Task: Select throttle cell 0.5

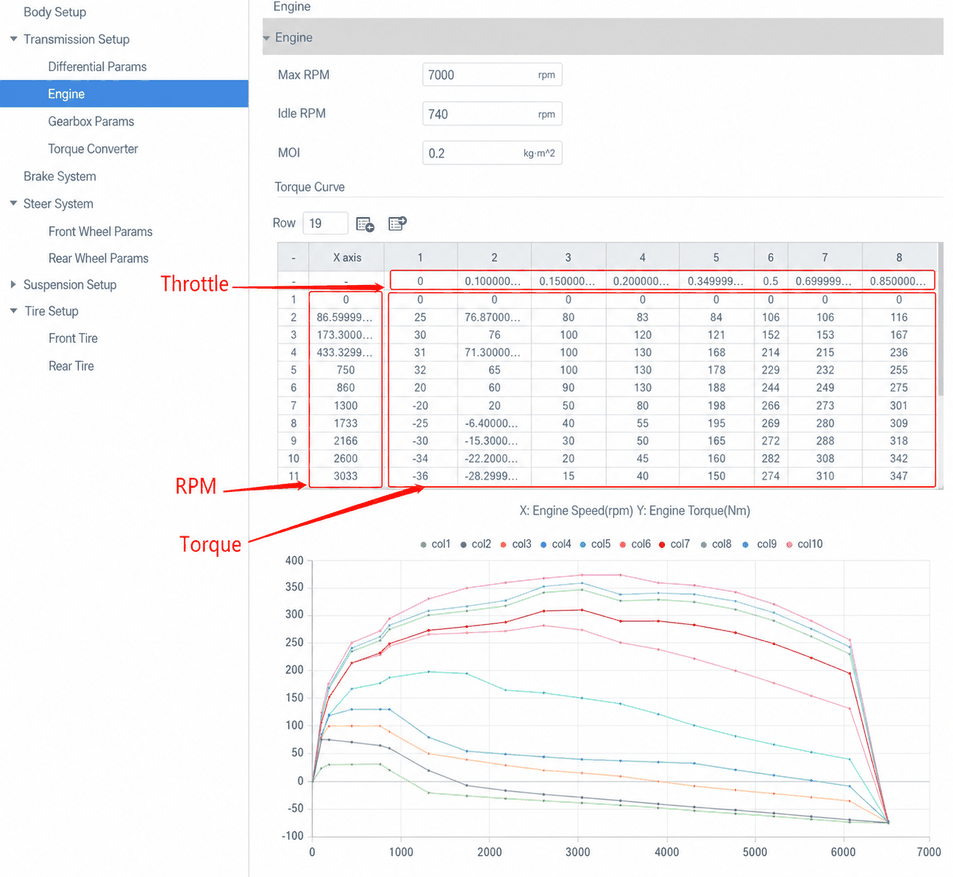Action: coord(771,281)
